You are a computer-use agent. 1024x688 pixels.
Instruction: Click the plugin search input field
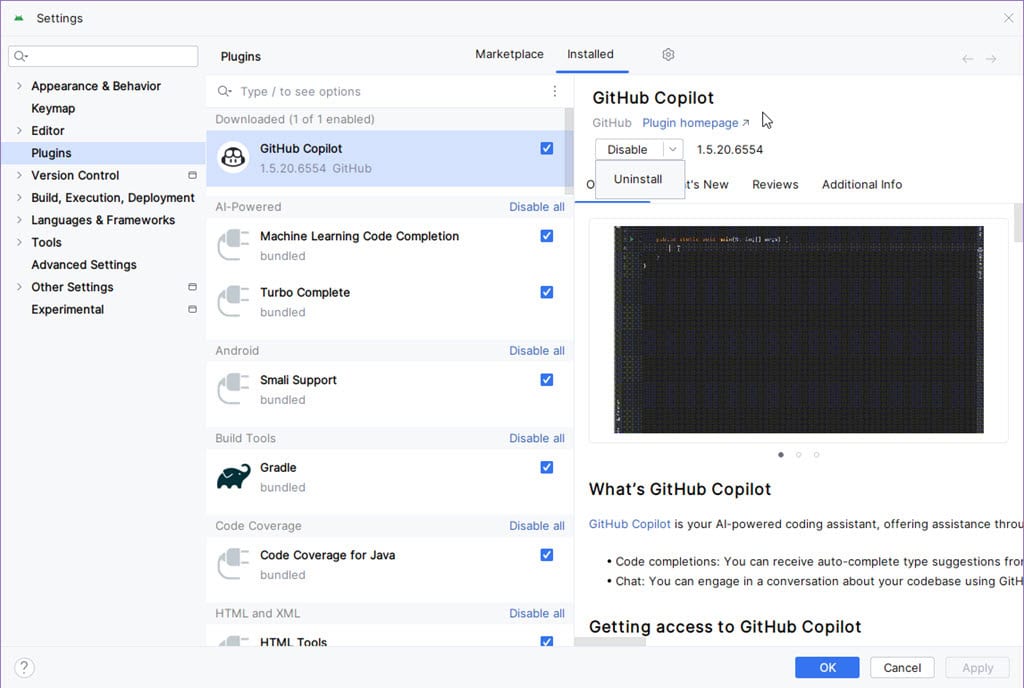[x=391, y=91]
